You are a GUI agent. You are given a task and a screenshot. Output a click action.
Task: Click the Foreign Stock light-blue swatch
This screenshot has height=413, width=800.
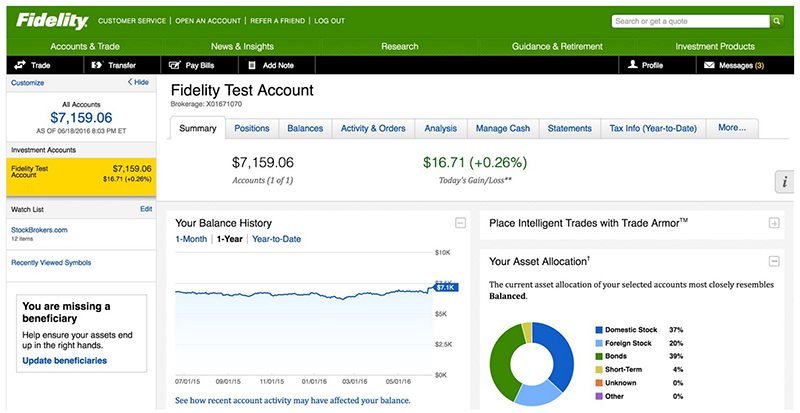pos(599,344)
